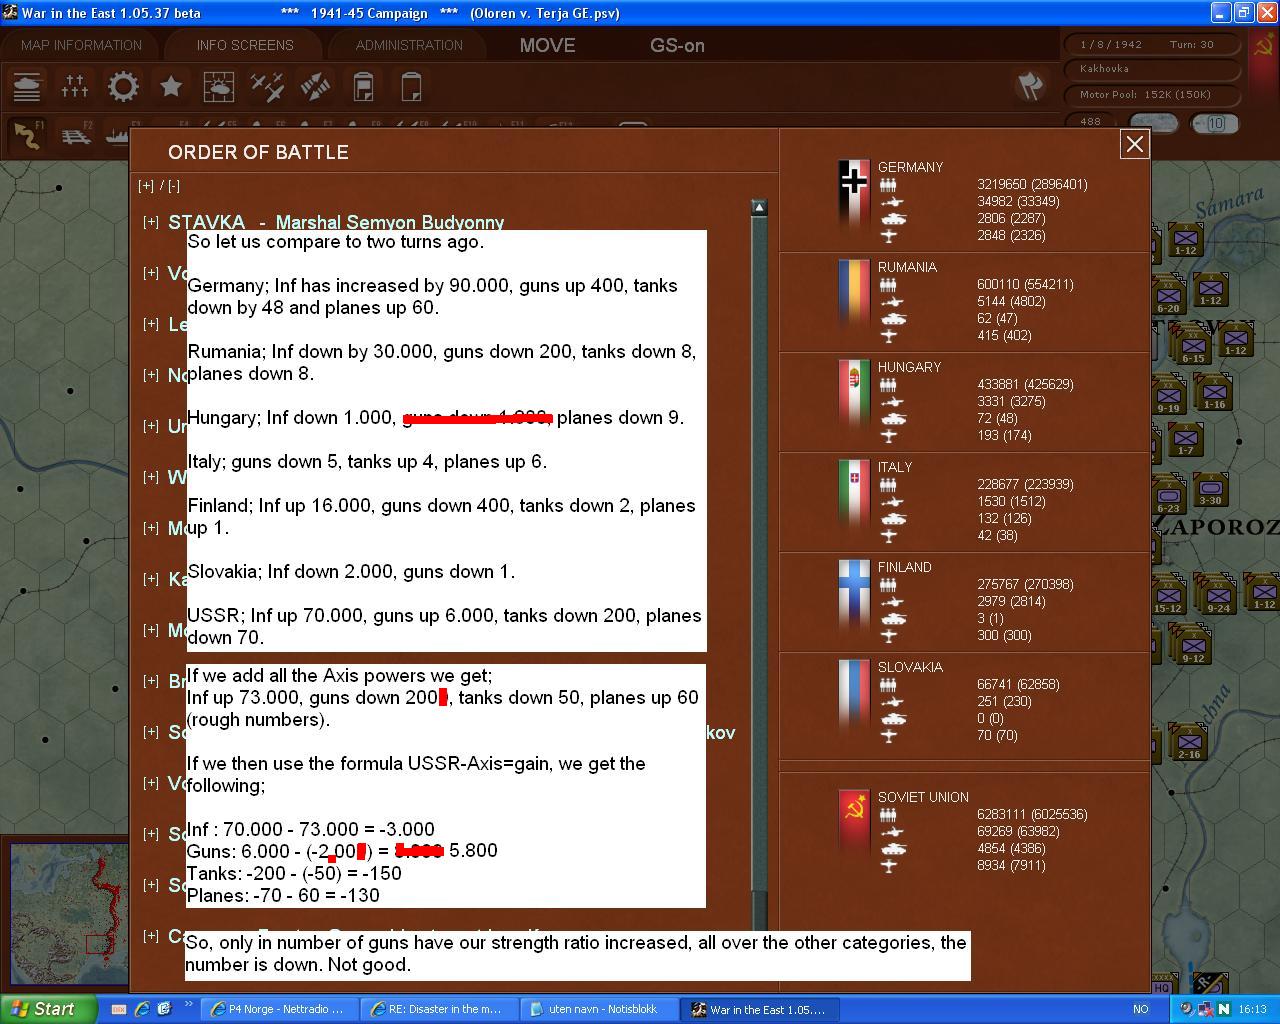Open the language indicator NO in system tray

point(1140,1009)
